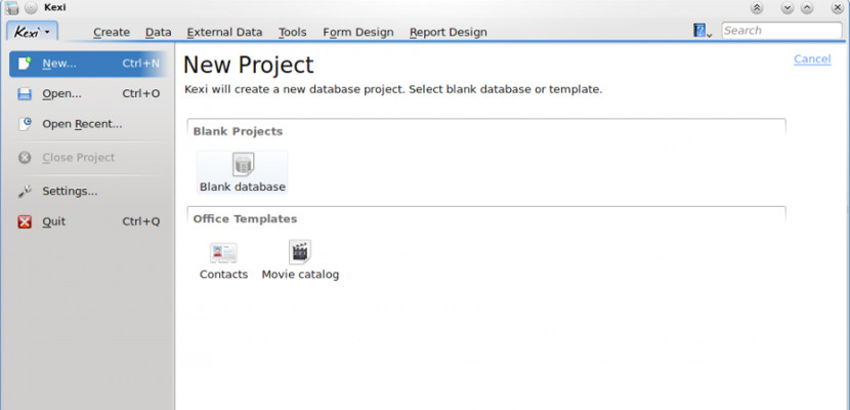This screenshot has width=850, height=410.
Task: Switch to the Data tab
Action: click(x=158, y=32)
